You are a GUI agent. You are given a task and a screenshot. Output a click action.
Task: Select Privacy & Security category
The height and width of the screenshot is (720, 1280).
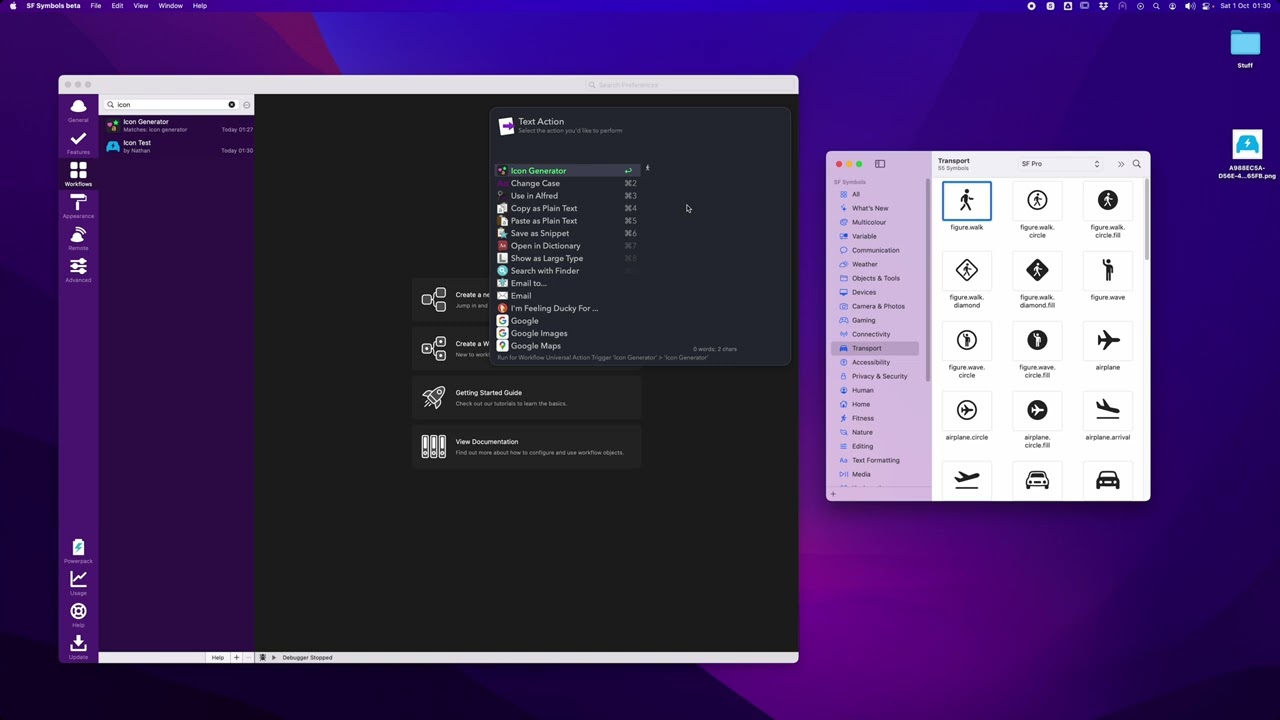874,376
